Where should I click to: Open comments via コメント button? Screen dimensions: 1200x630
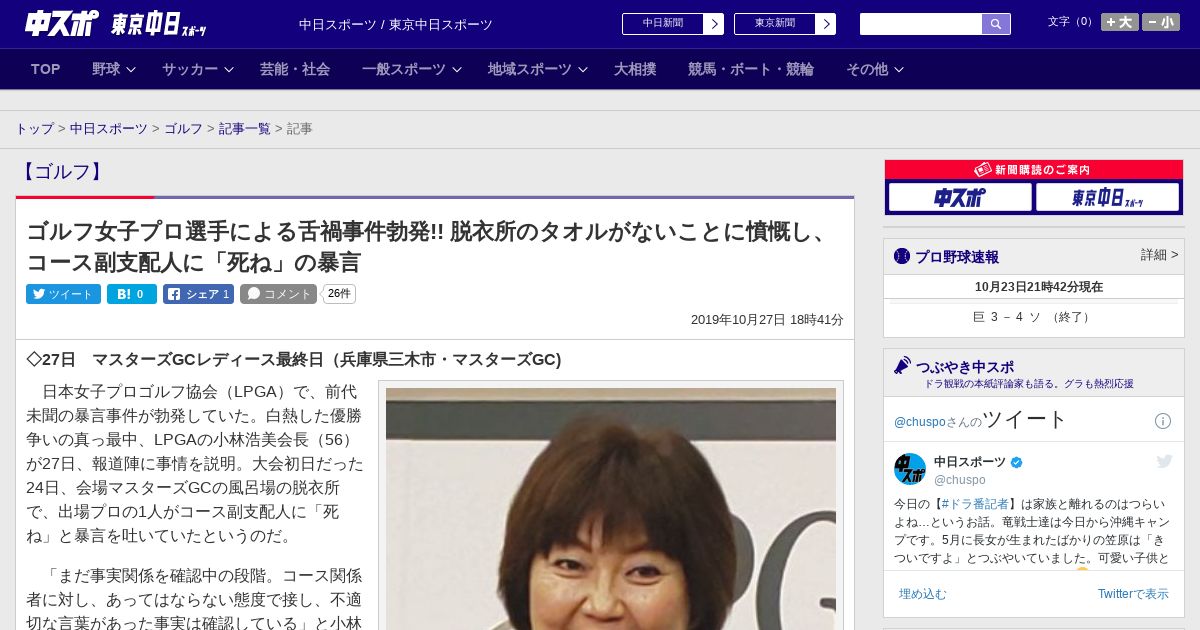279,294
